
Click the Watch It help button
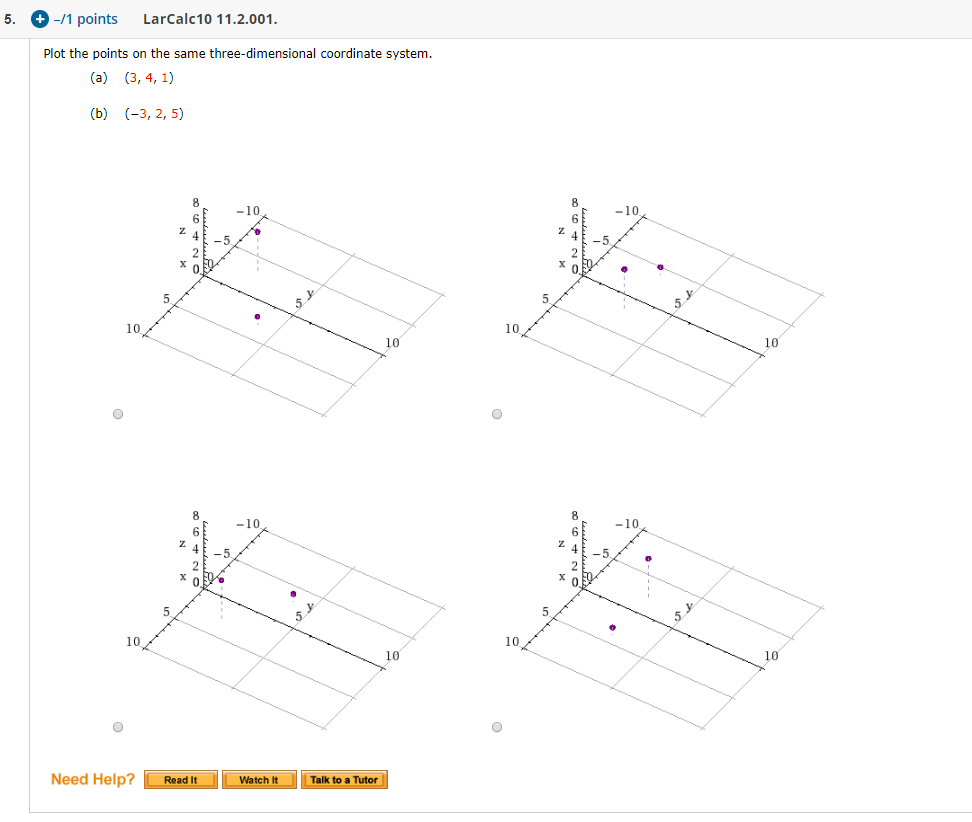pos(259,779)
